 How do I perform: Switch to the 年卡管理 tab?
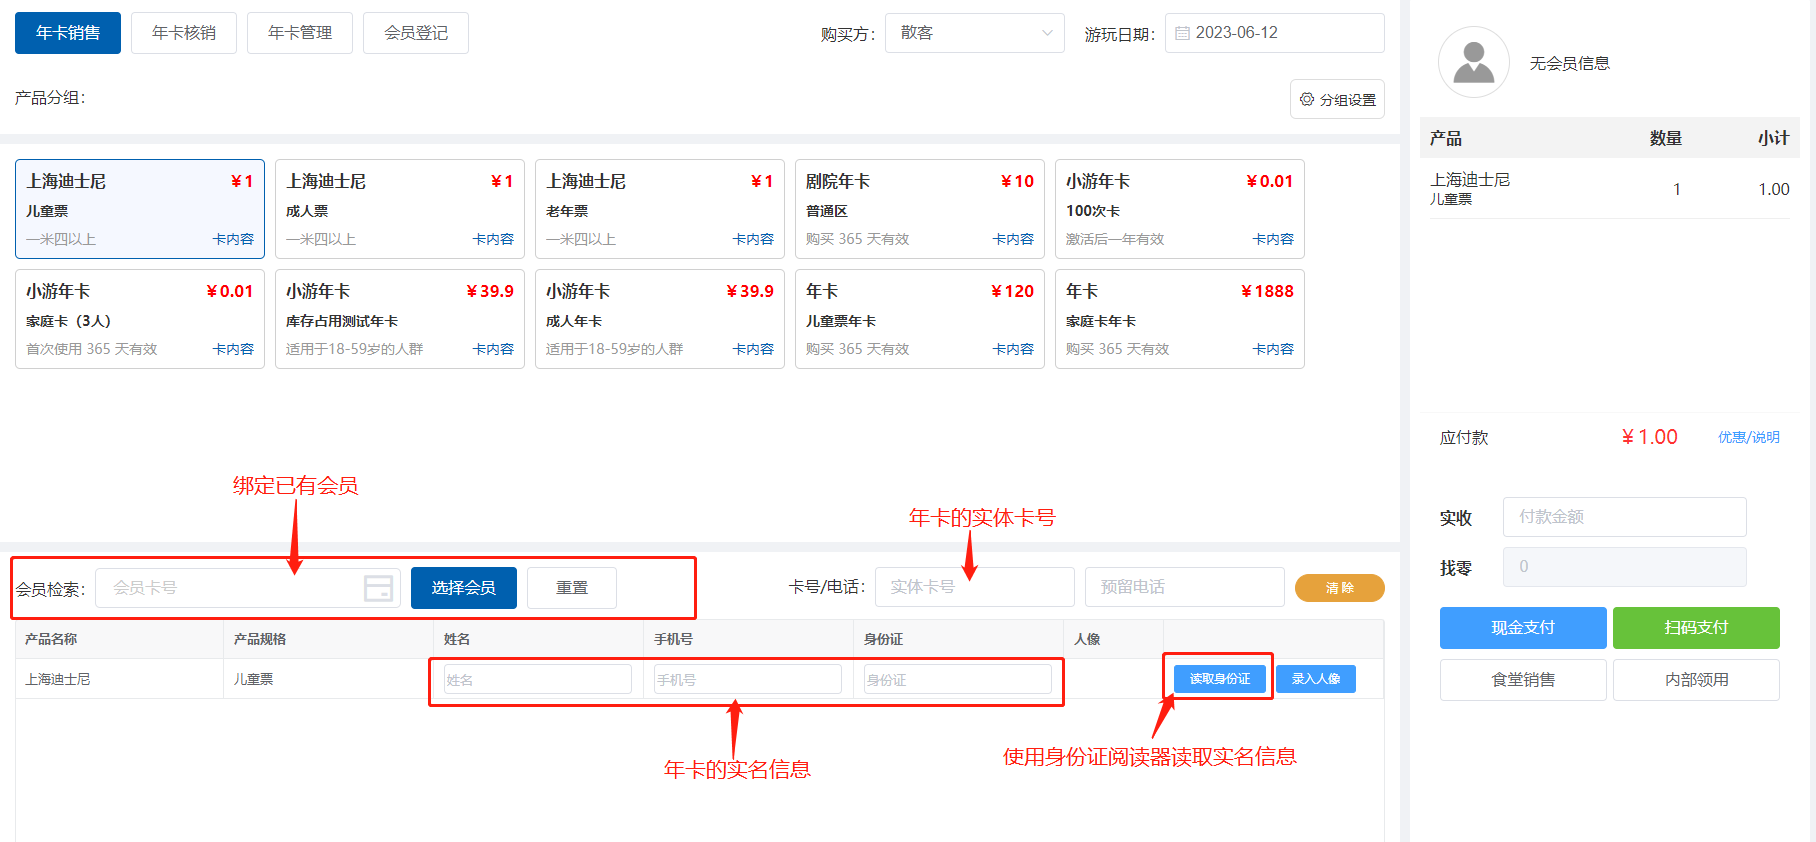pos(300,33)
